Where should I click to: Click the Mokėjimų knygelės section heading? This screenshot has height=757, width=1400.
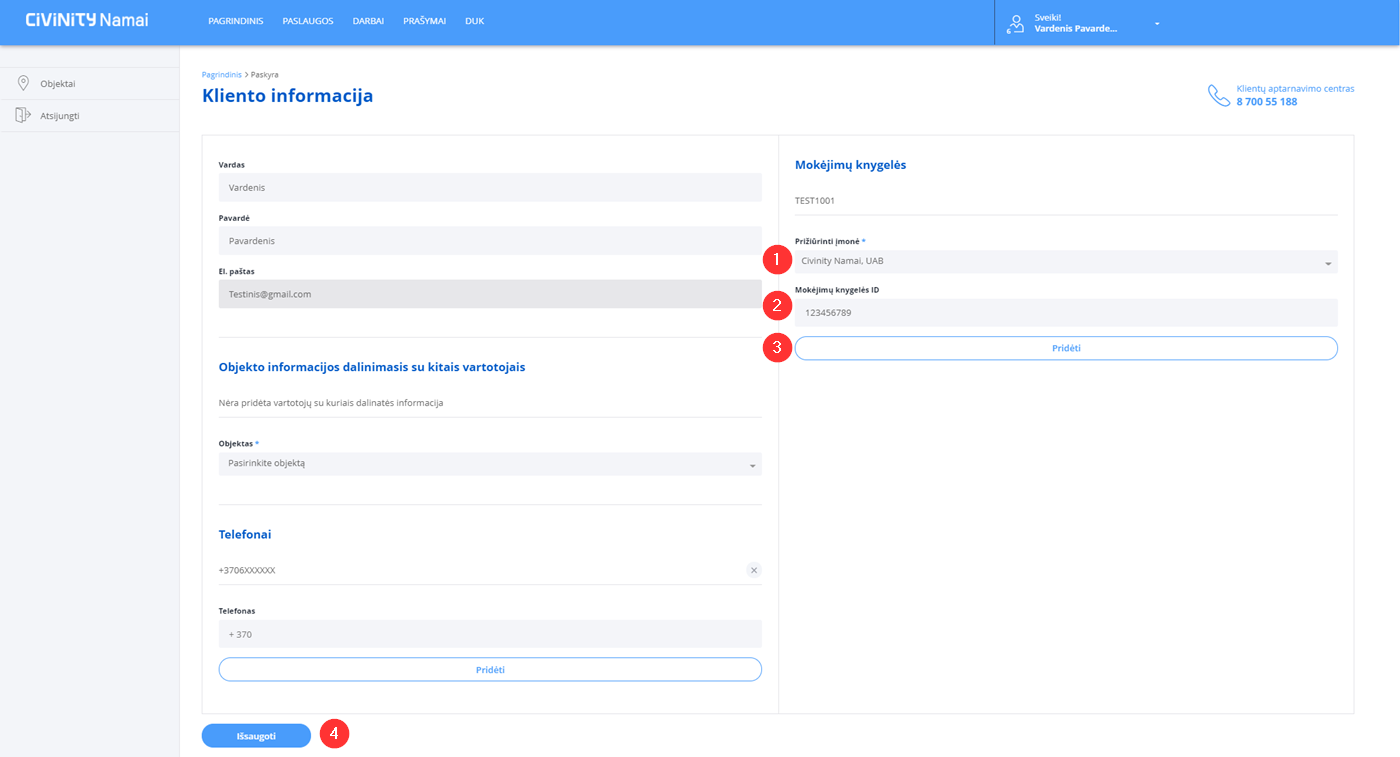point(851,165)
